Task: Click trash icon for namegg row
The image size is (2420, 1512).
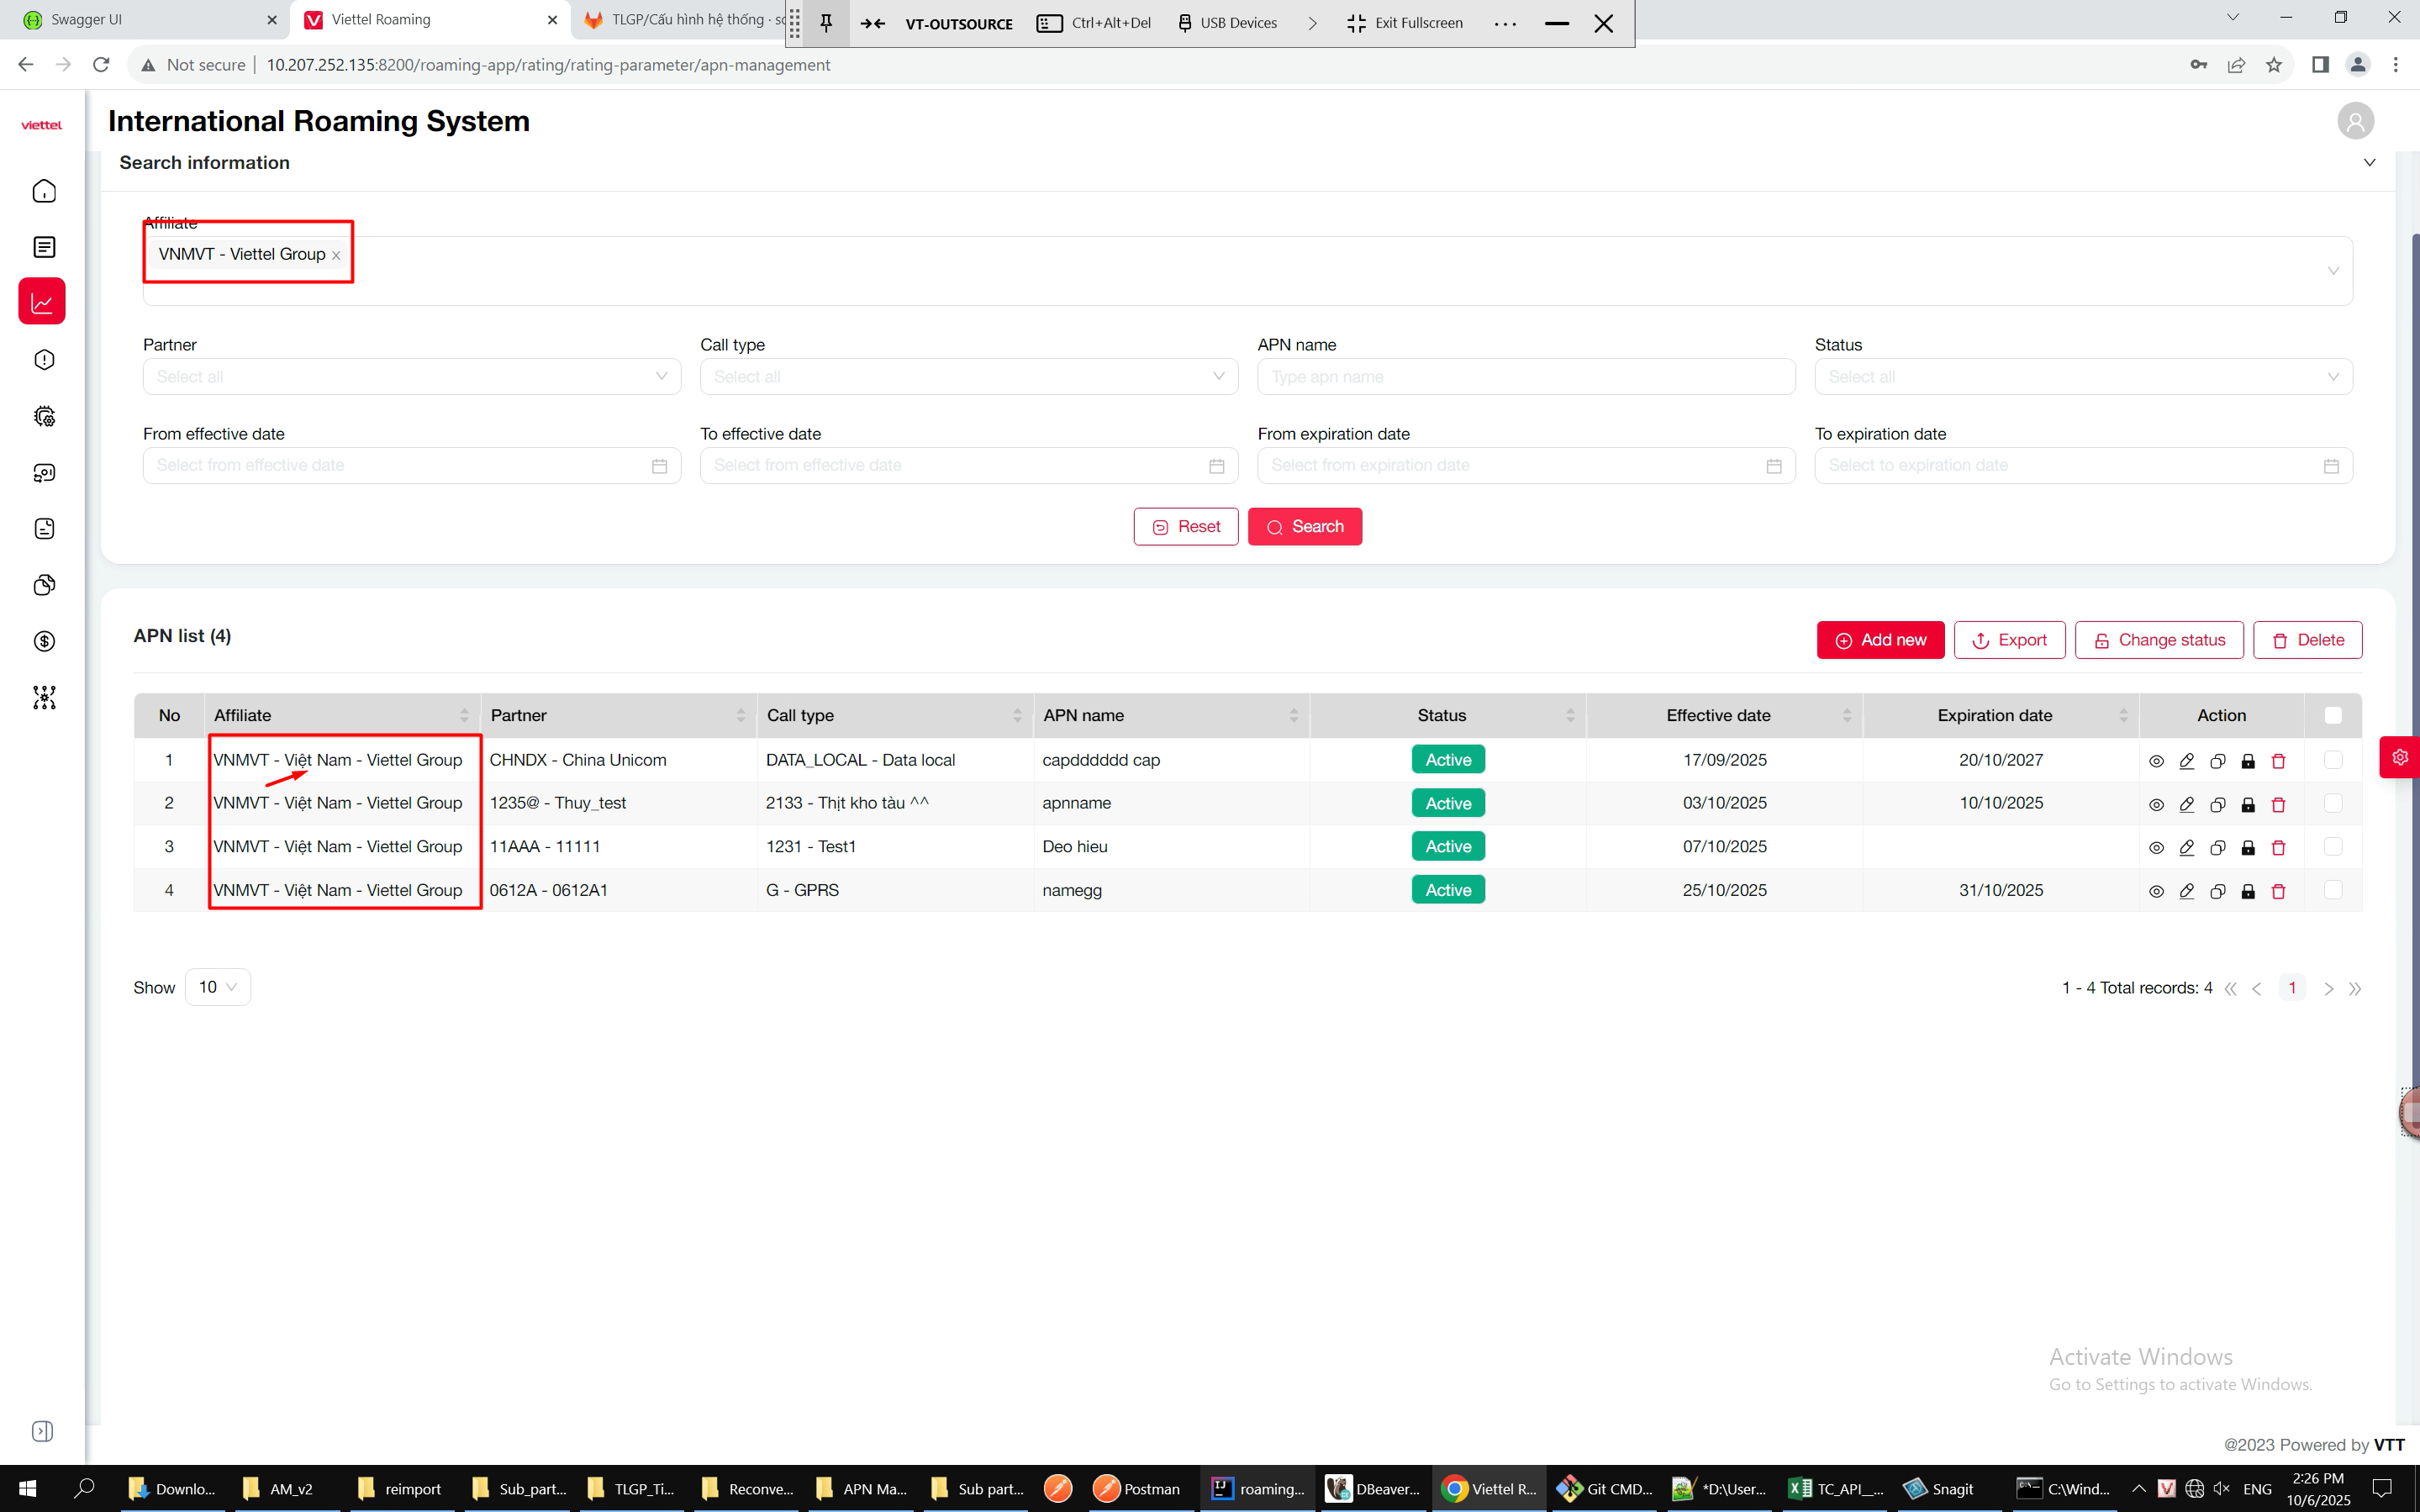Action: tap(2279, 891)
